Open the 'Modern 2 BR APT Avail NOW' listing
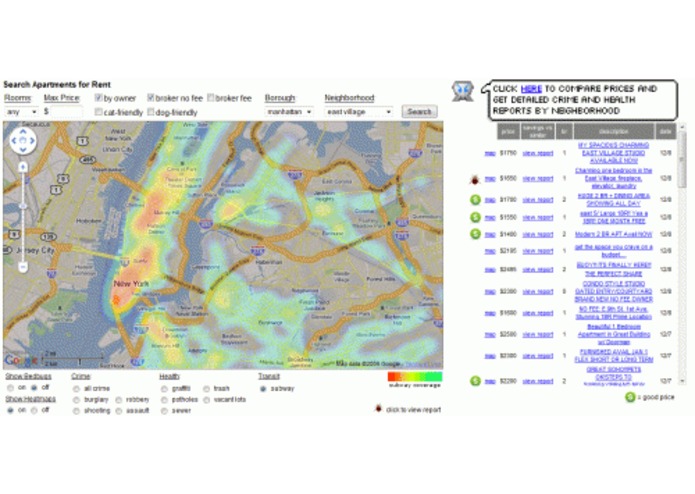The image size is (695, 494). (613, 234)
